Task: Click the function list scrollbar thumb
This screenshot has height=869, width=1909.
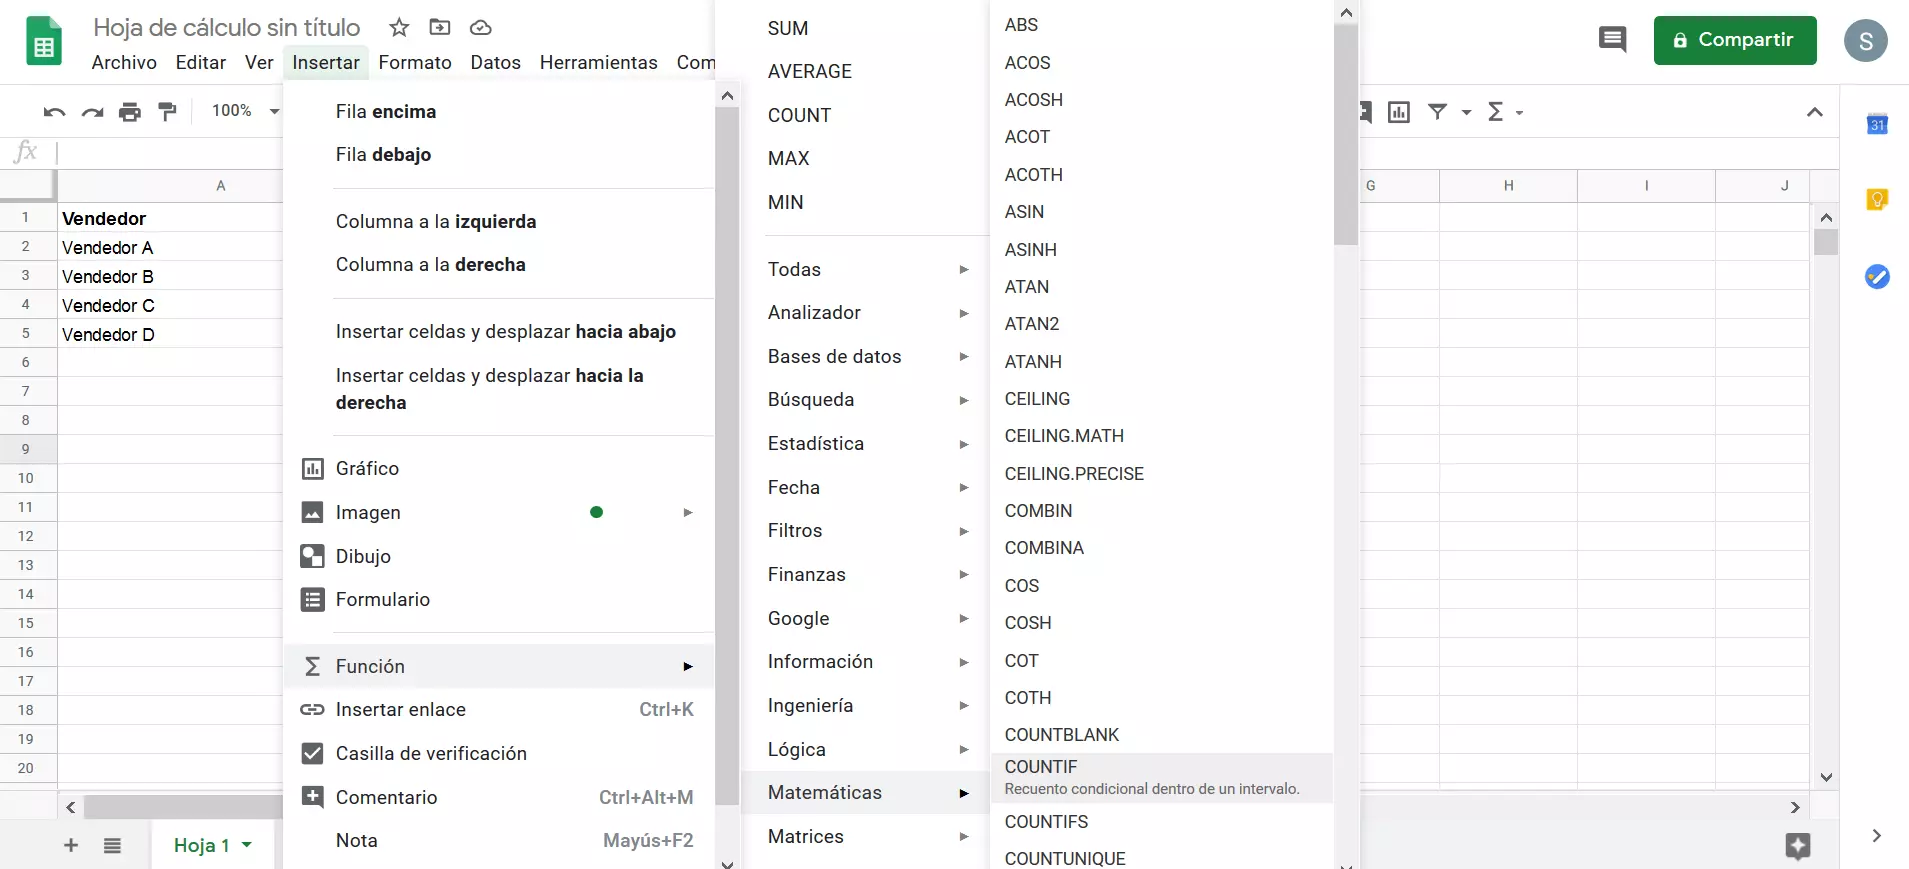Action: pos(1346,135)
